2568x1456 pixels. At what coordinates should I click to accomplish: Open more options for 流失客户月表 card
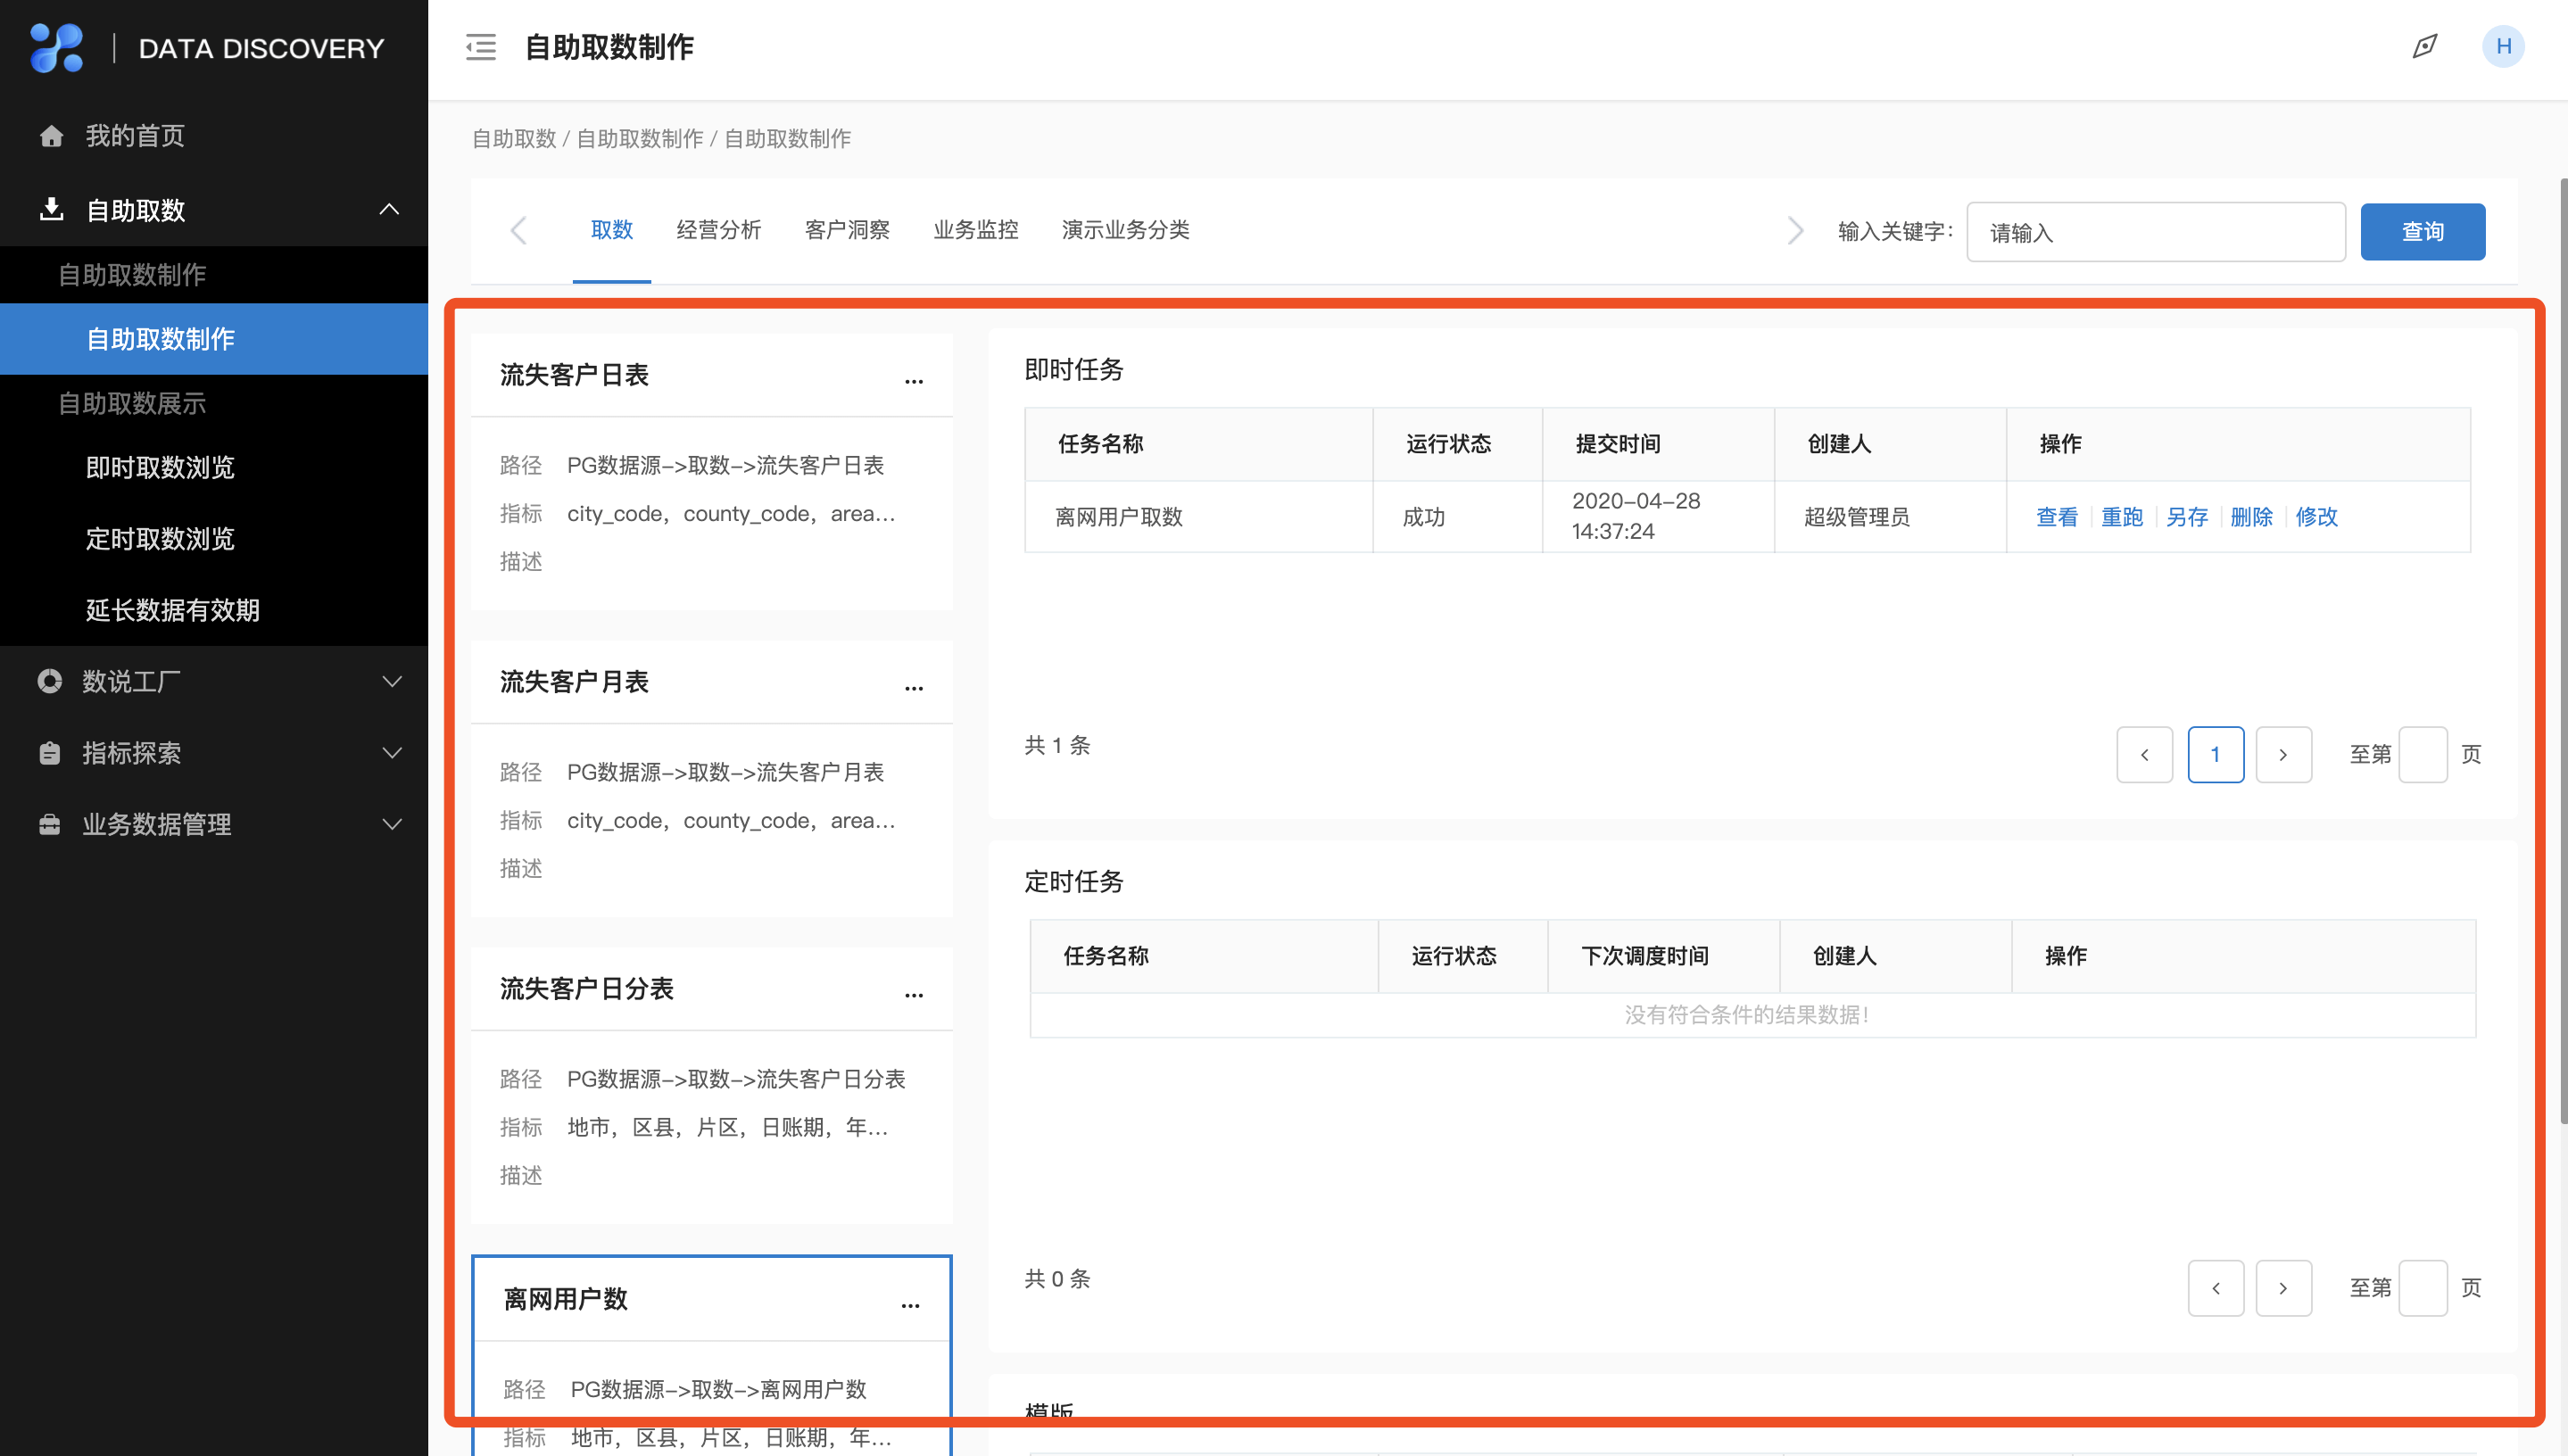point(914,687)
